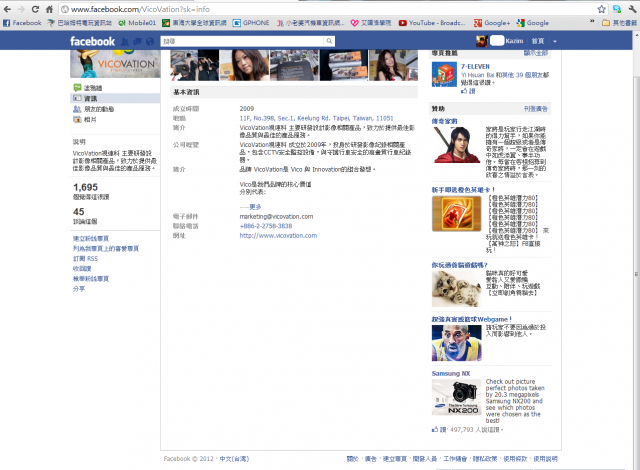This screenshot has height=470, width=640.
Task: Open the last photo strip thumbnail
Action: tap(393, 65)
